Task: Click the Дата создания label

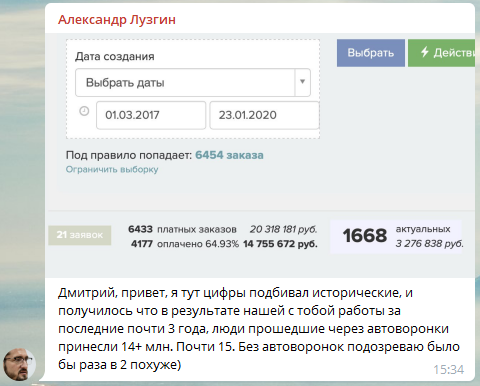Action: pos(115,56)
